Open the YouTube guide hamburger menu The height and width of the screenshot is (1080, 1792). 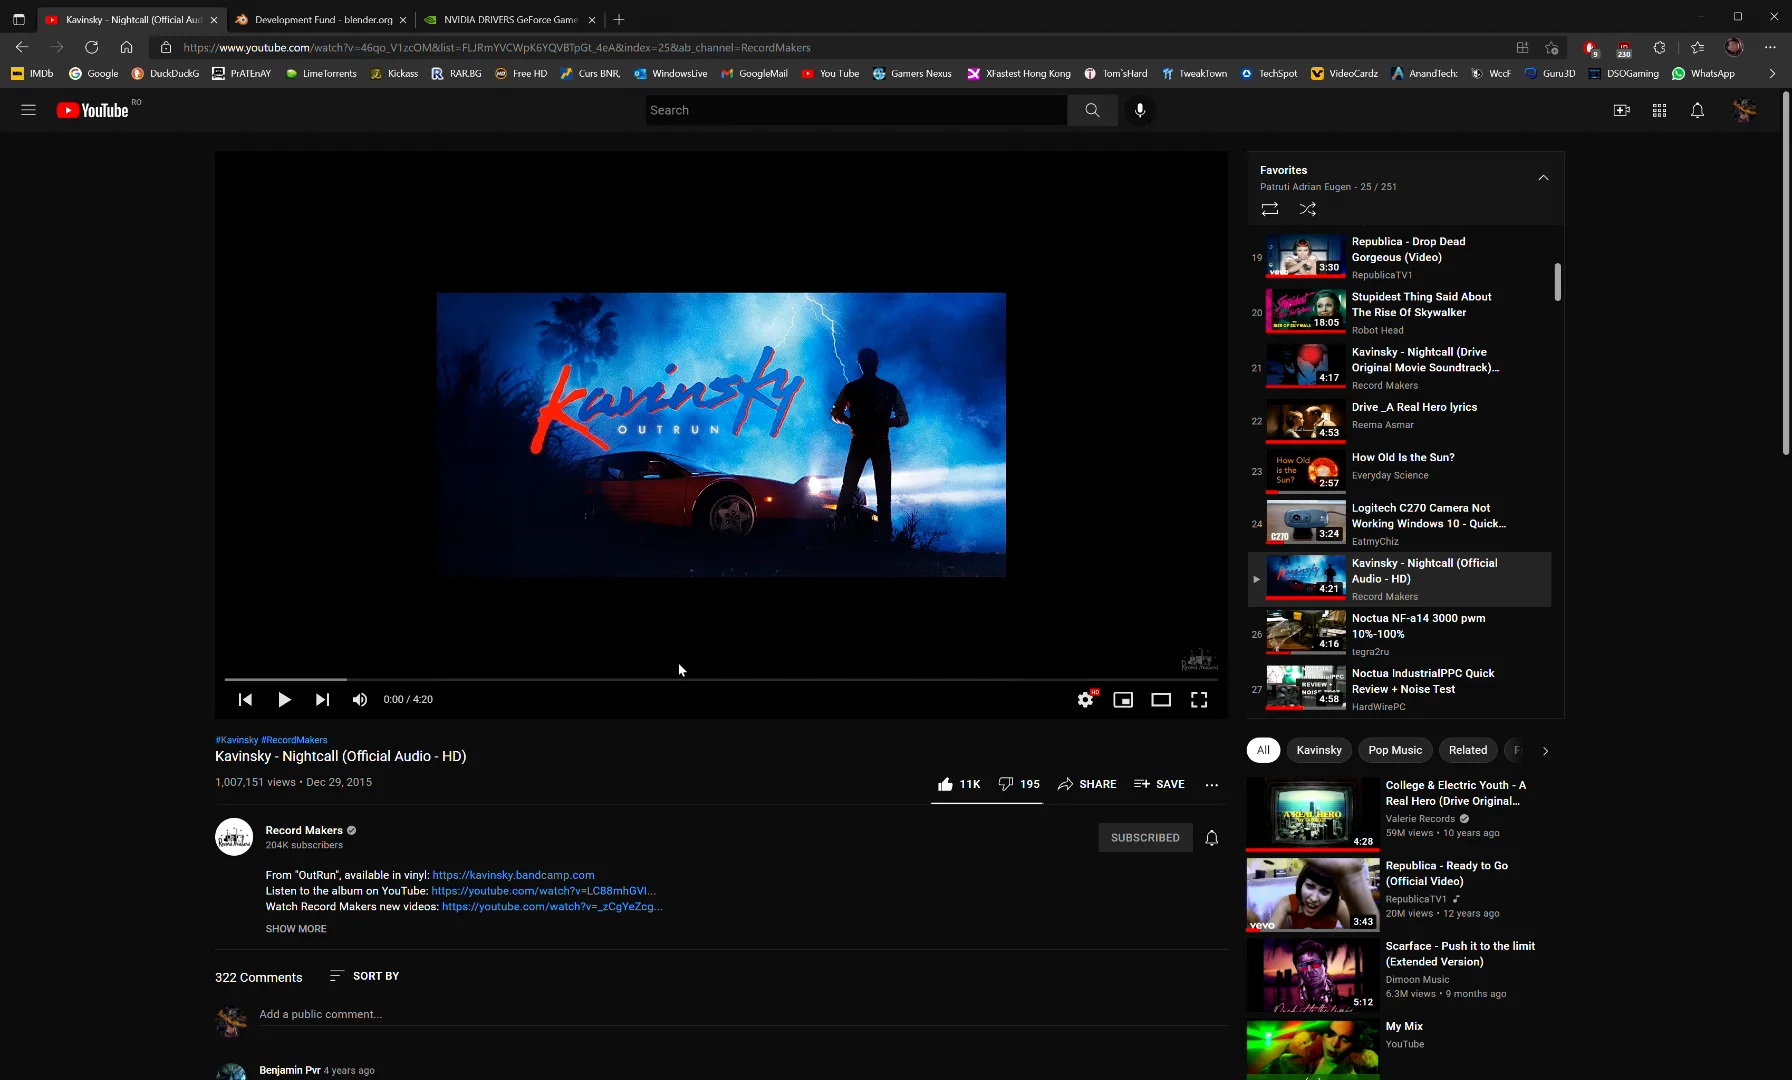[x=28, y=110]
